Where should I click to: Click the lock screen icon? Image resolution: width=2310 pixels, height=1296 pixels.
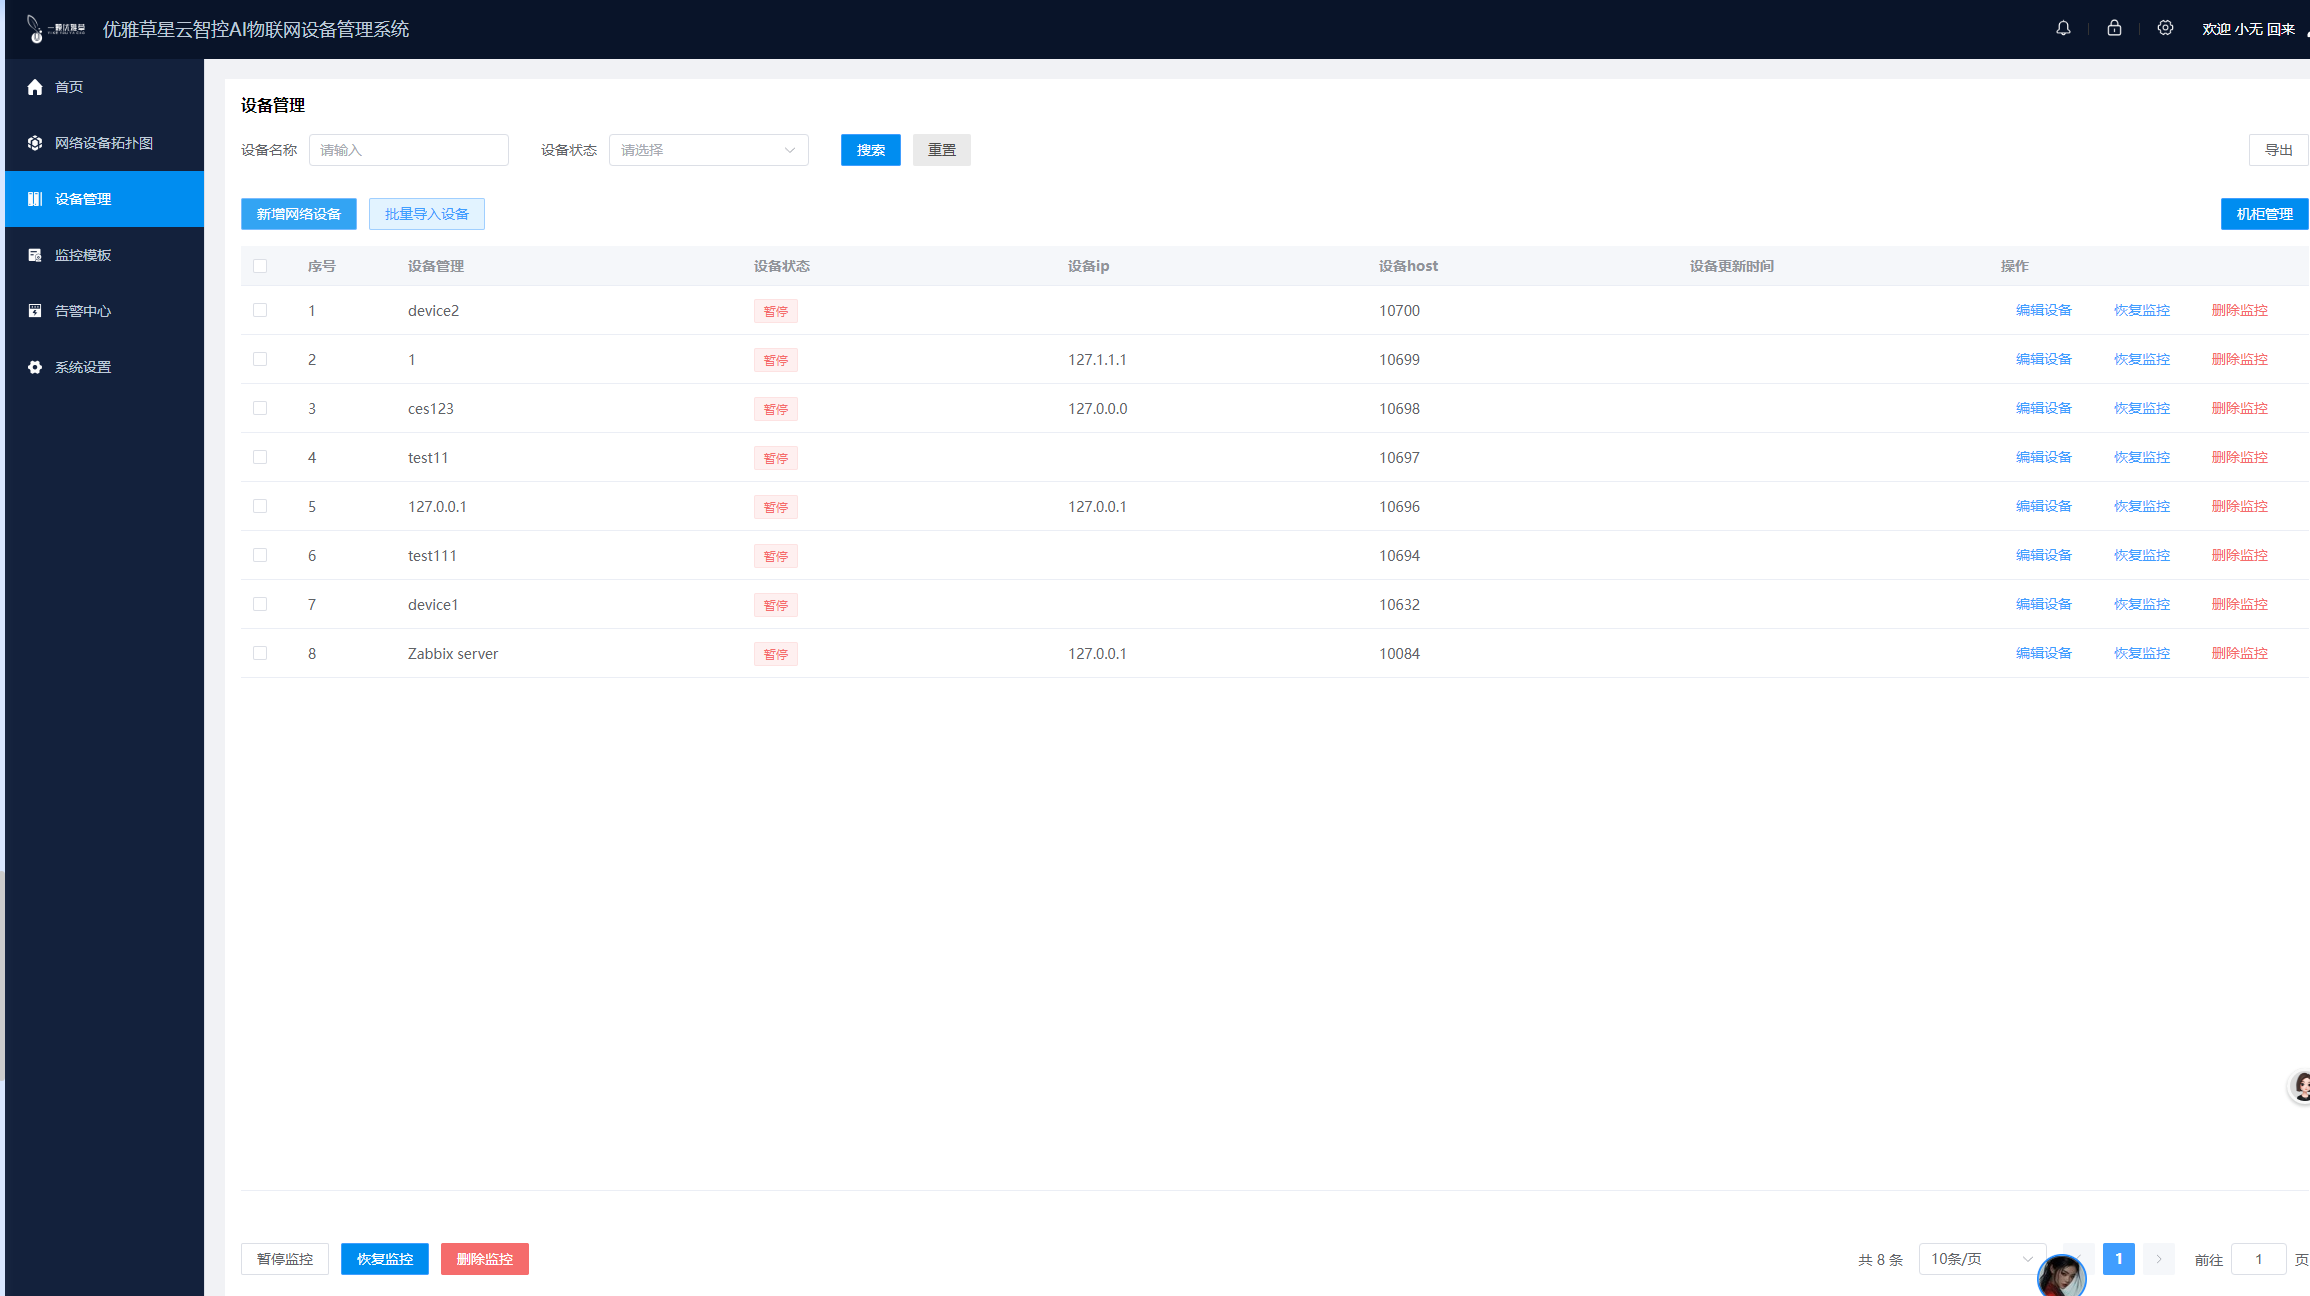(x=2114, y=28)
